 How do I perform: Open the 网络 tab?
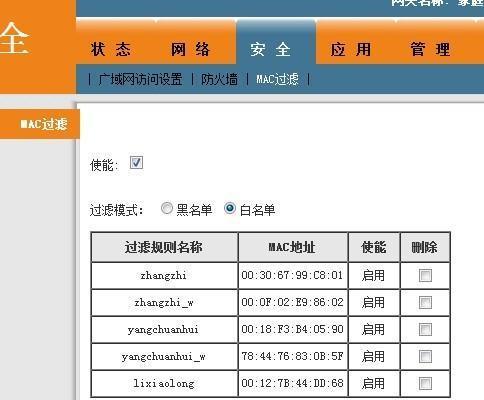point(190,49)
